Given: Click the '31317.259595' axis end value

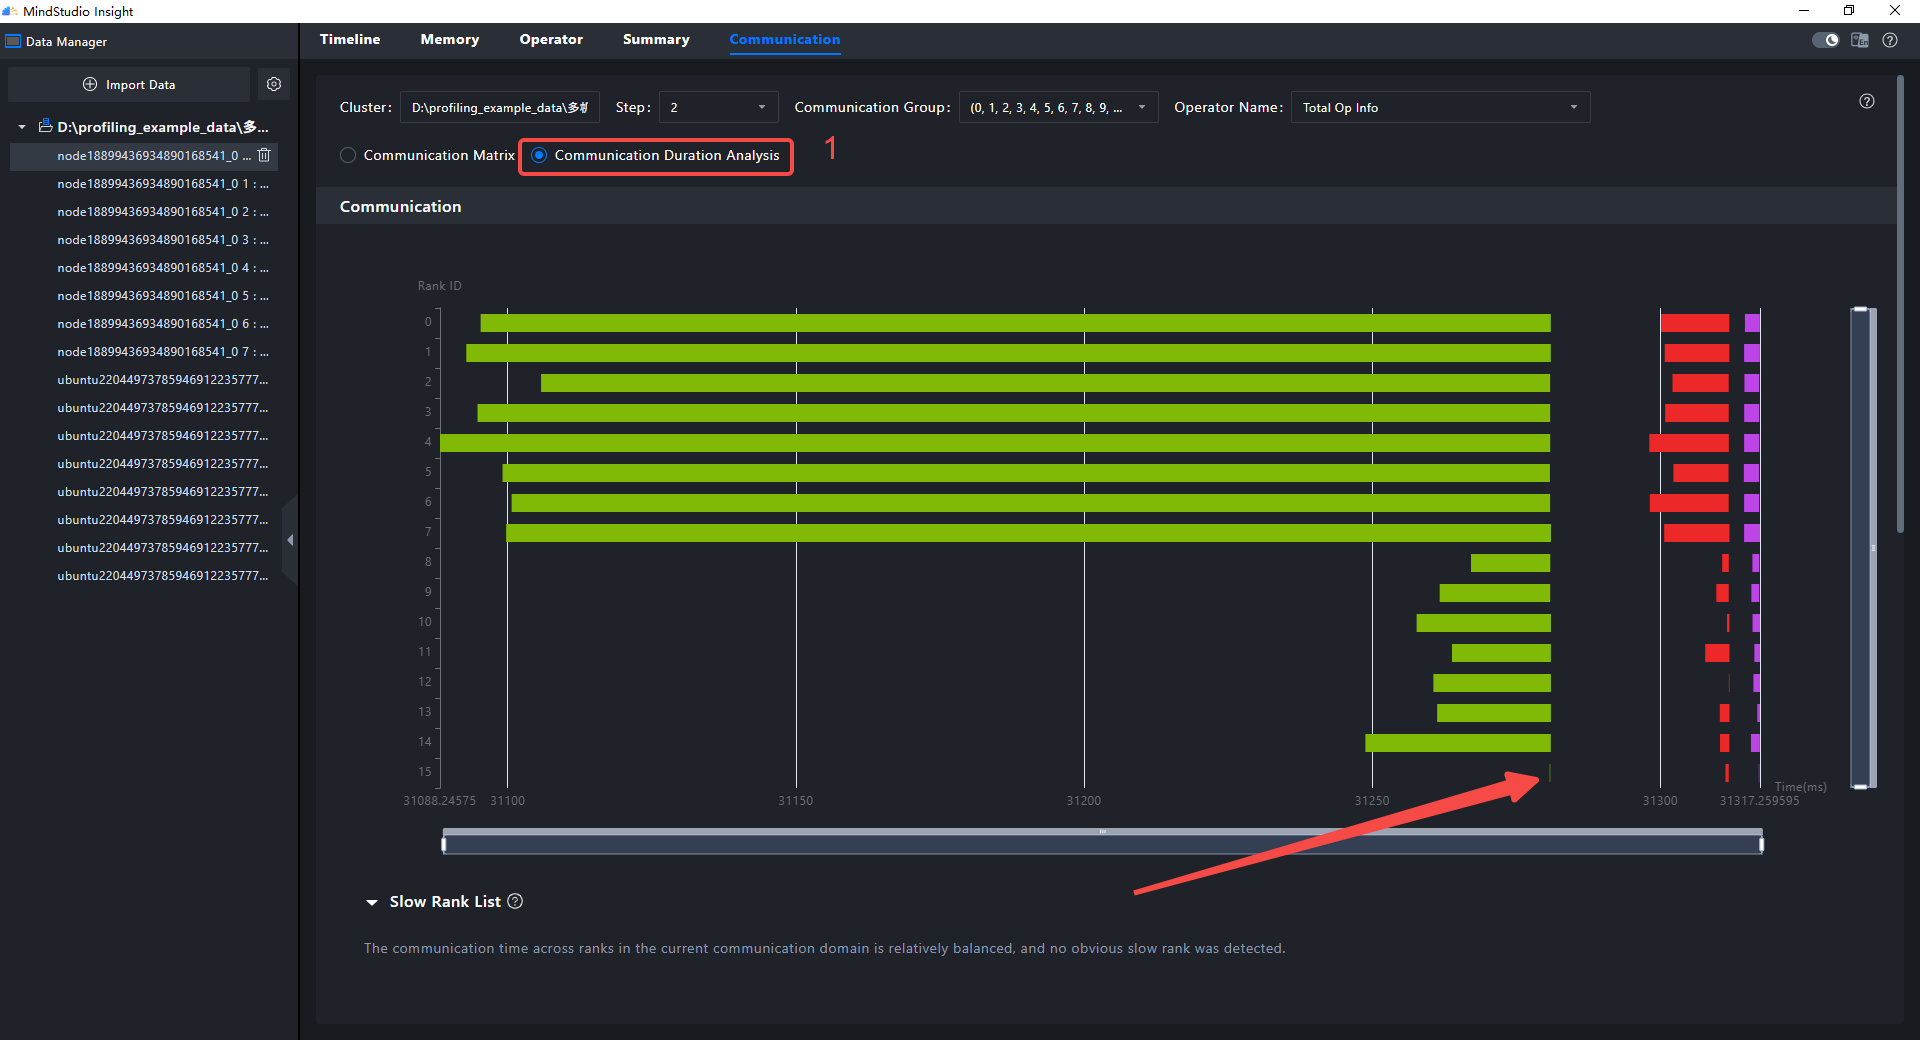Looking at the screenshot, I should pos(1759,800).
